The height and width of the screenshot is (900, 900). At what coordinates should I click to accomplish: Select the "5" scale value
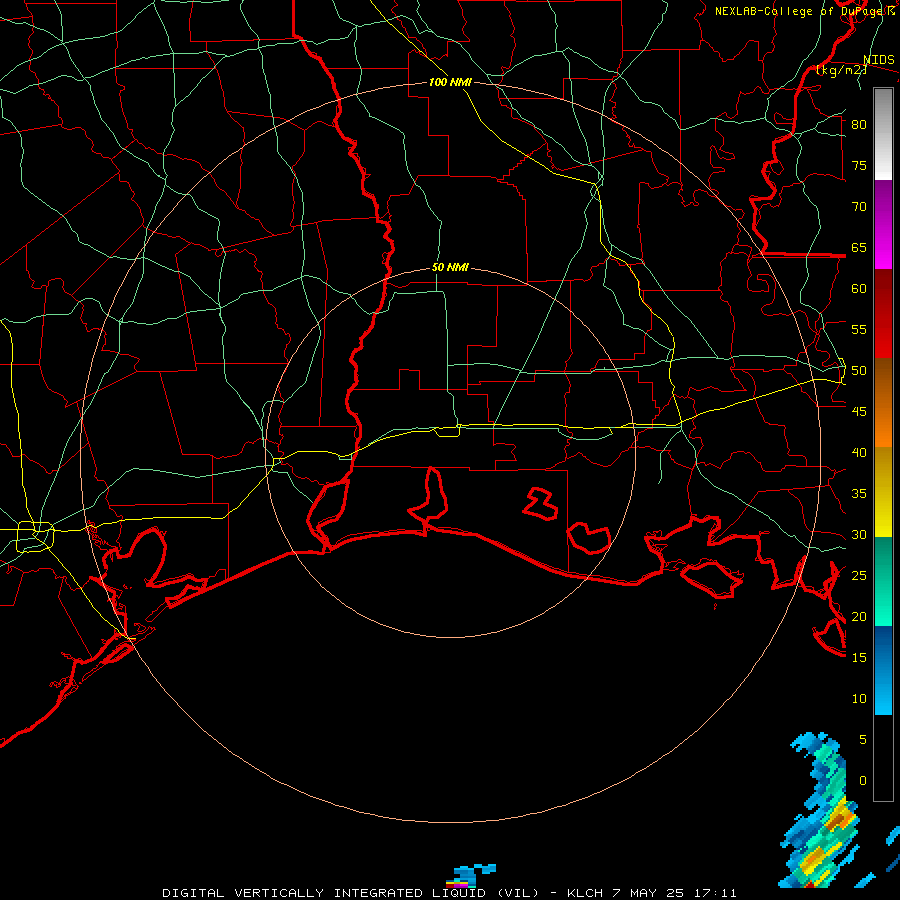pyautogui.click(x=863, y=740)
